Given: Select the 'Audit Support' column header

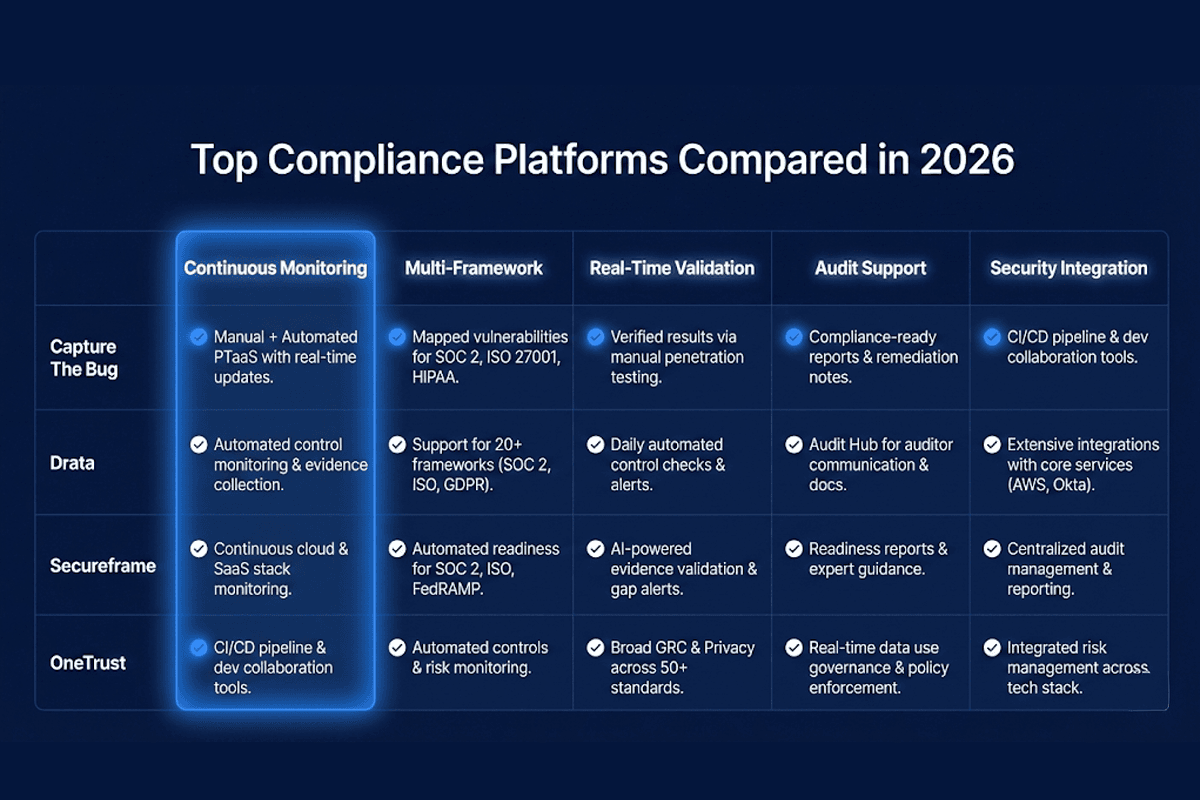Looking at the screenshot, I should point(870,268).
